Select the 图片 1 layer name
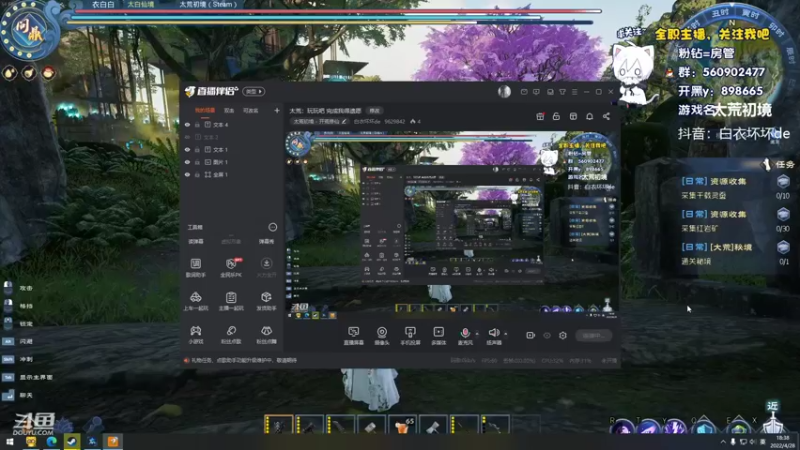The image size is (800, 450). pyautogui.click(x=220, y=162)
